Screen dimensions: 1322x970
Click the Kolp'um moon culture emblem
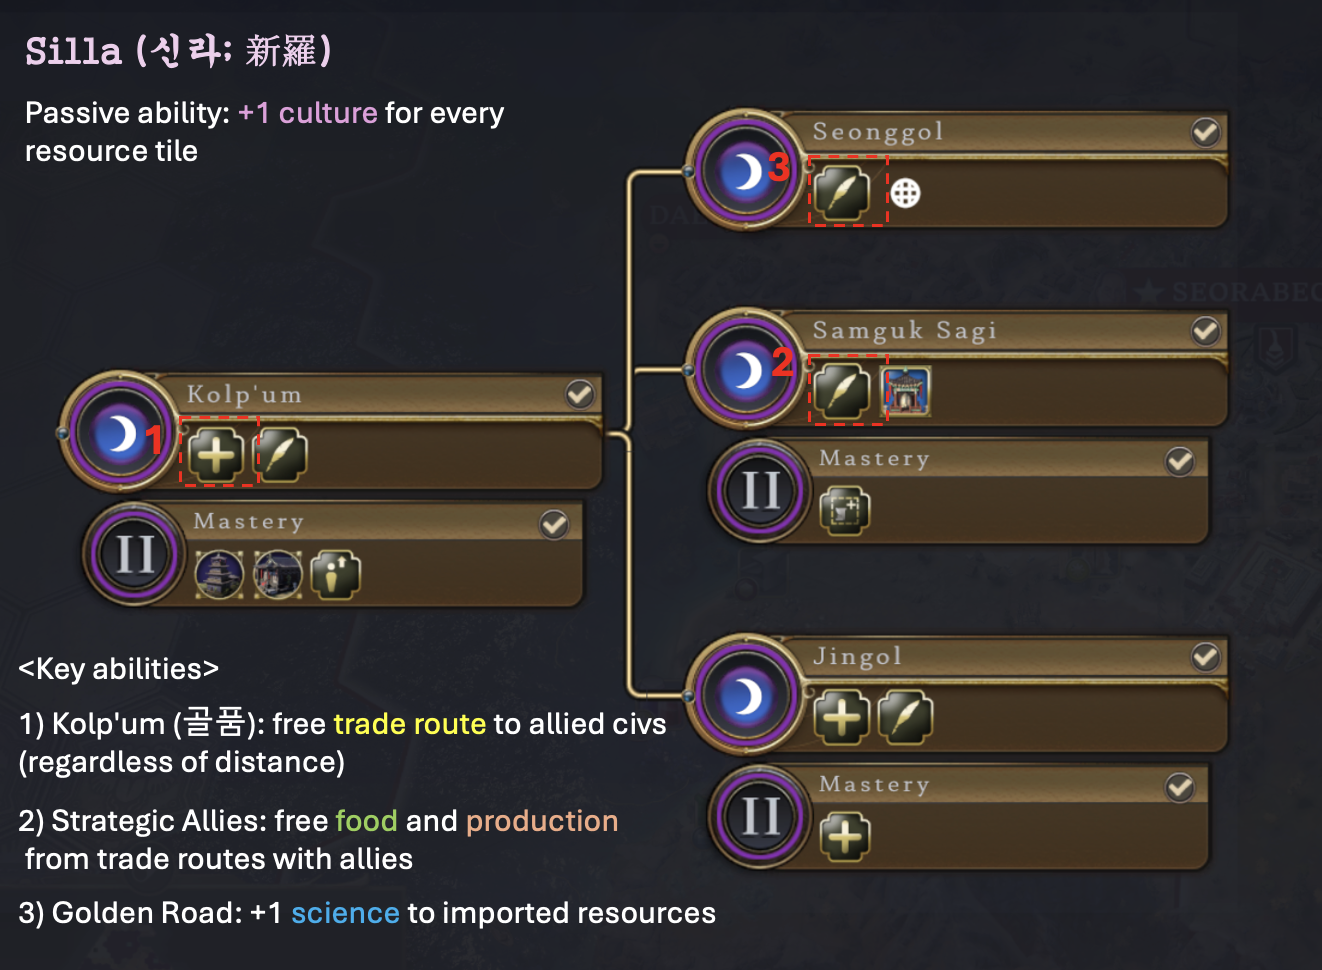pyautogui.click(x=120, y=433)
